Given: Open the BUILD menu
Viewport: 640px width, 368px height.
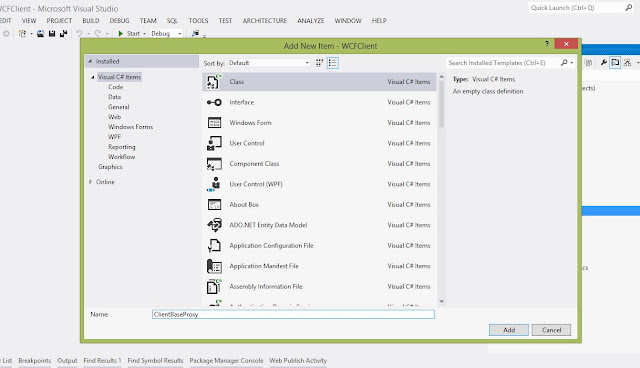Looking at the screenshot, I should pos(91,20).
